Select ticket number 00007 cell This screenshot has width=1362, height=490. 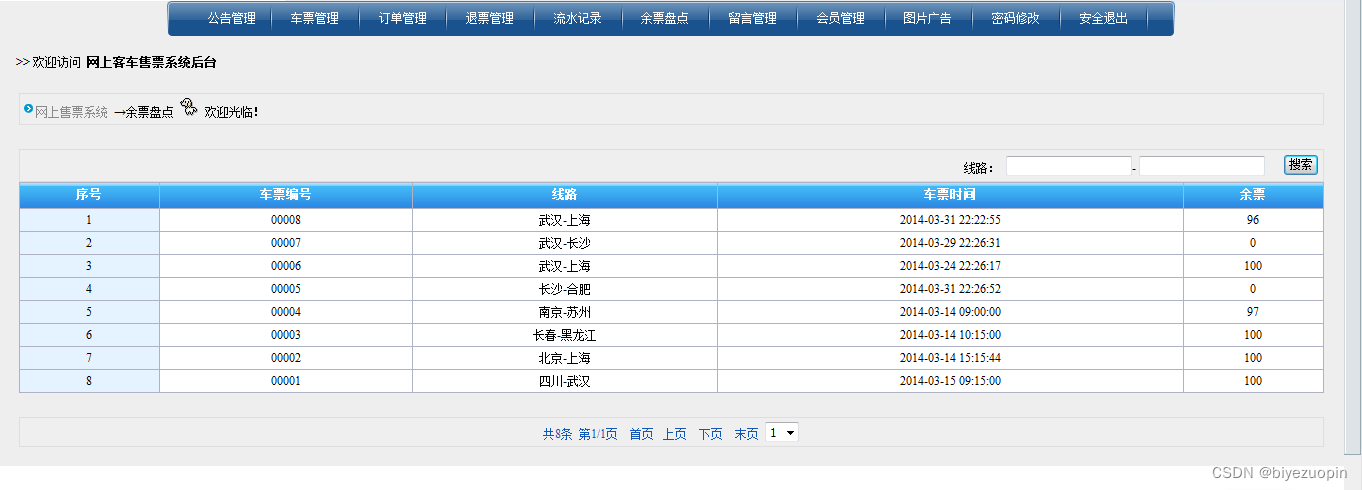tap(286, 243)
